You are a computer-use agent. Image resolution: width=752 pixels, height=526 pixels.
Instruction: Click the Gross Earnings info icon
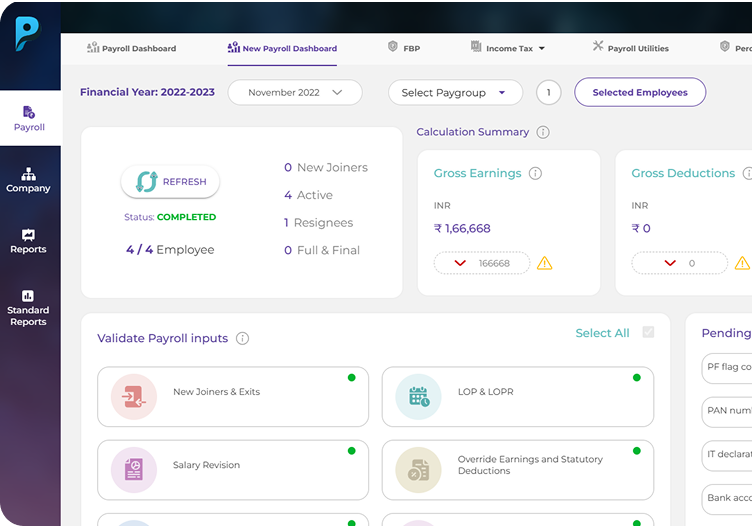tap(535, 173)
